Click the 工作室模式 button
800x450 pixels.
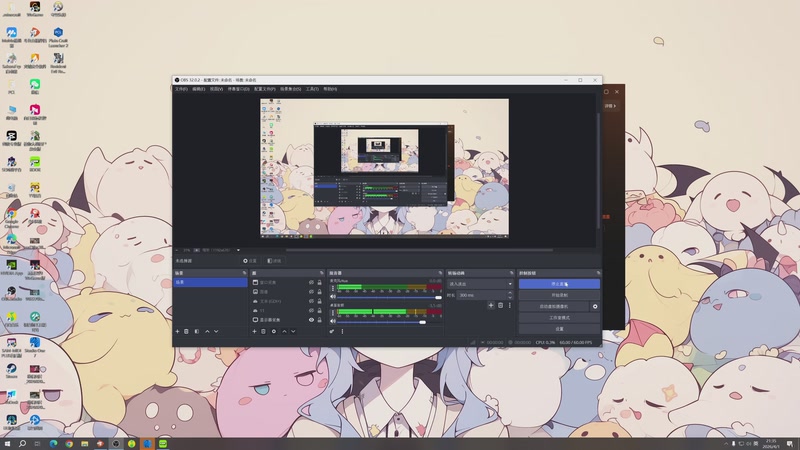(559, 318)
